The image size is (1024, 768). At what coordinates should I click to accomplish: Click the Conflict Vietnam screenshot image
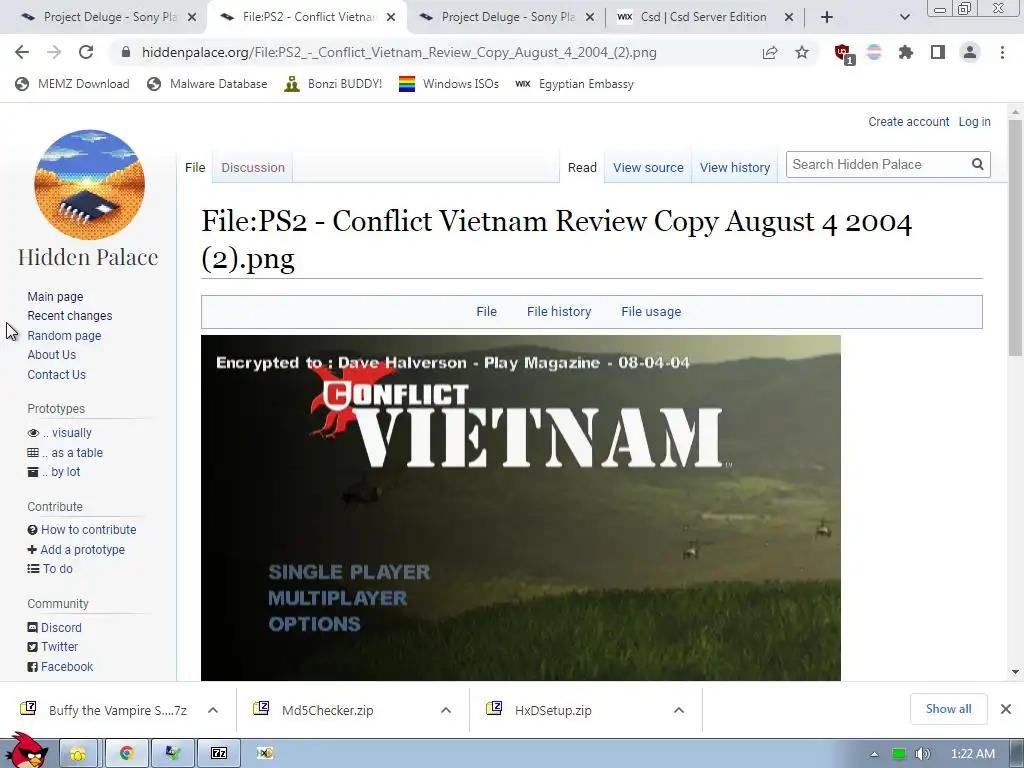pos(520,508)
